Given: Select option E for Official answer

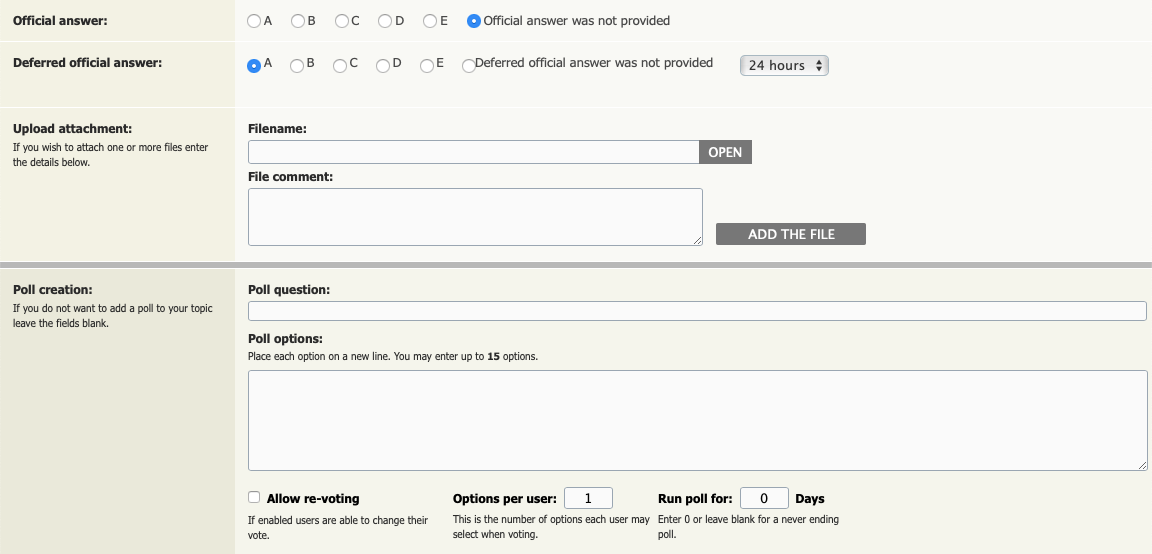Looking at the screenshot, I should click(x=430, y=21).
